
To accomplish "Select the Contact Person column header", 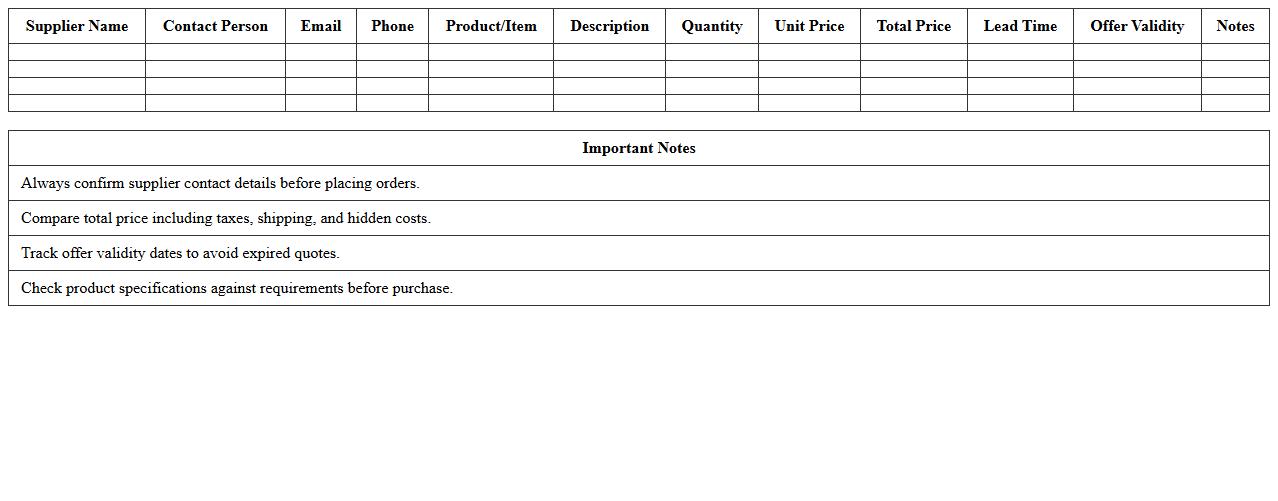I will [215, 26].
